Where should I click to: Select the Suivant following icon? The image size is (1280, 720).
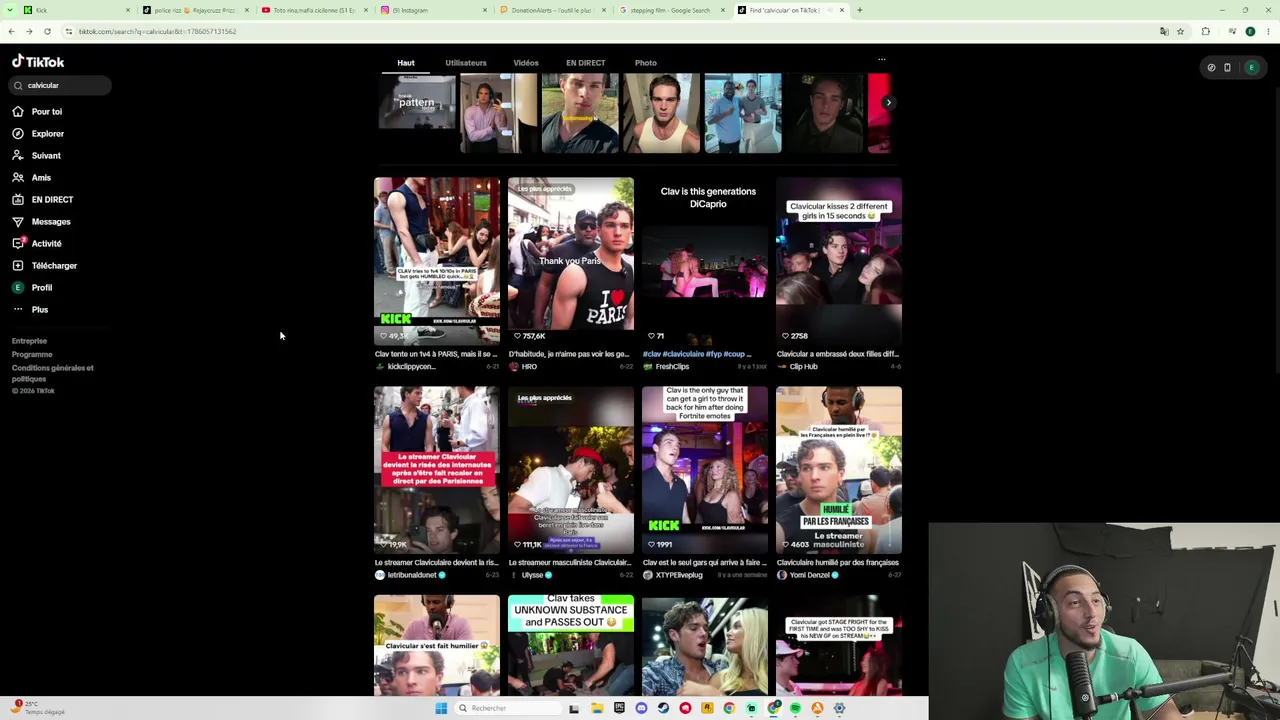tap(18, 156)
